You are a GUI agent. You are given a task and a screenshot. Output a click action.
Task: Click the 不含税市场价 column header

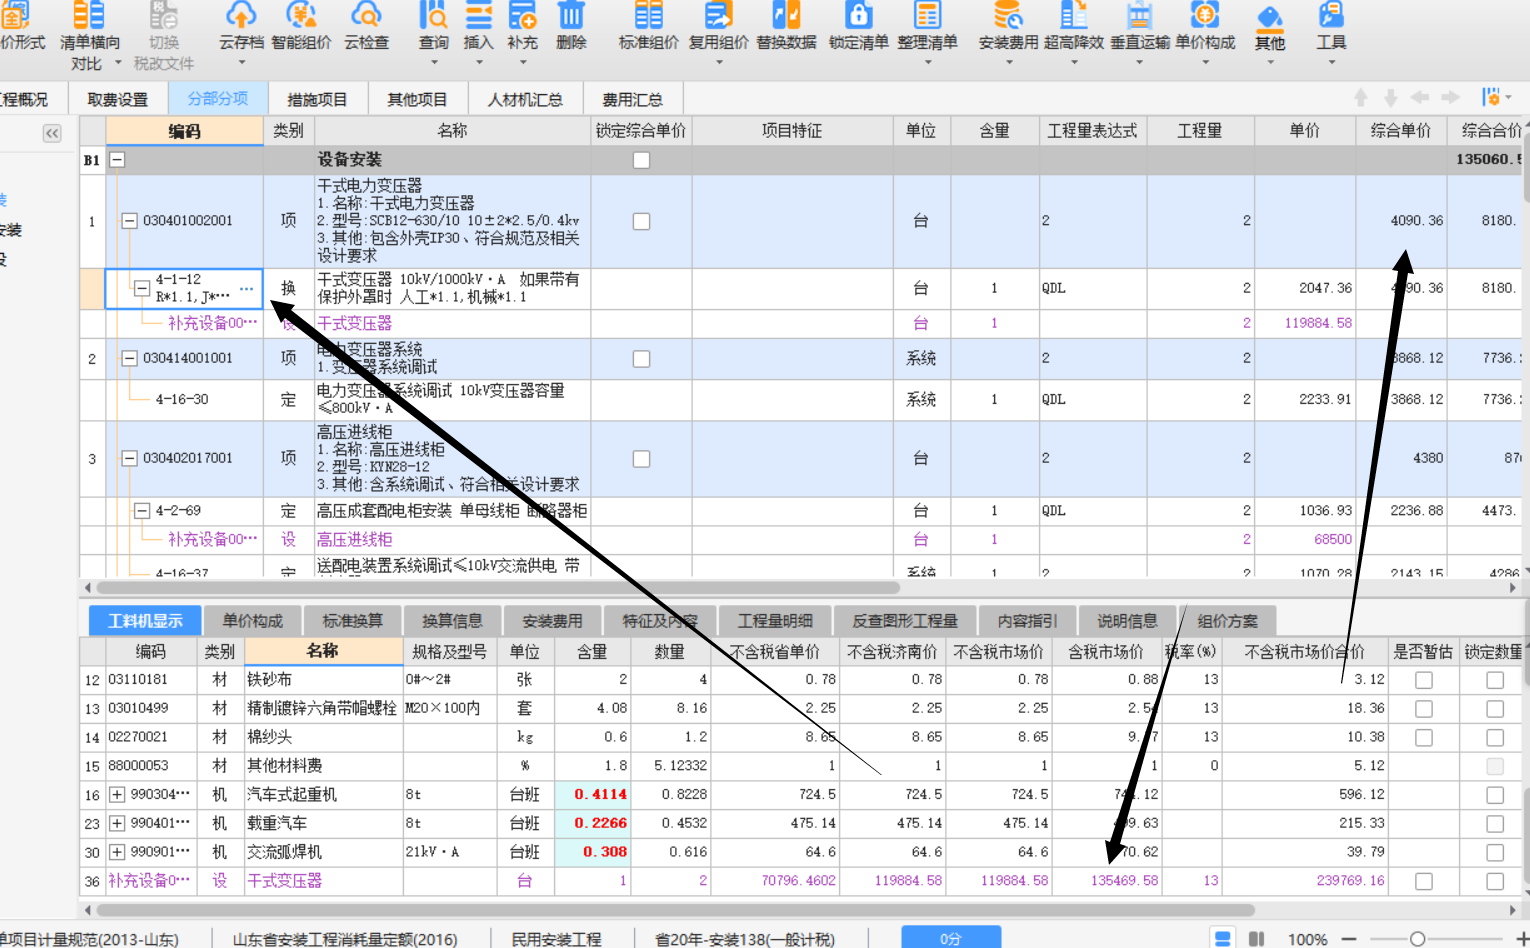point(998,652)
